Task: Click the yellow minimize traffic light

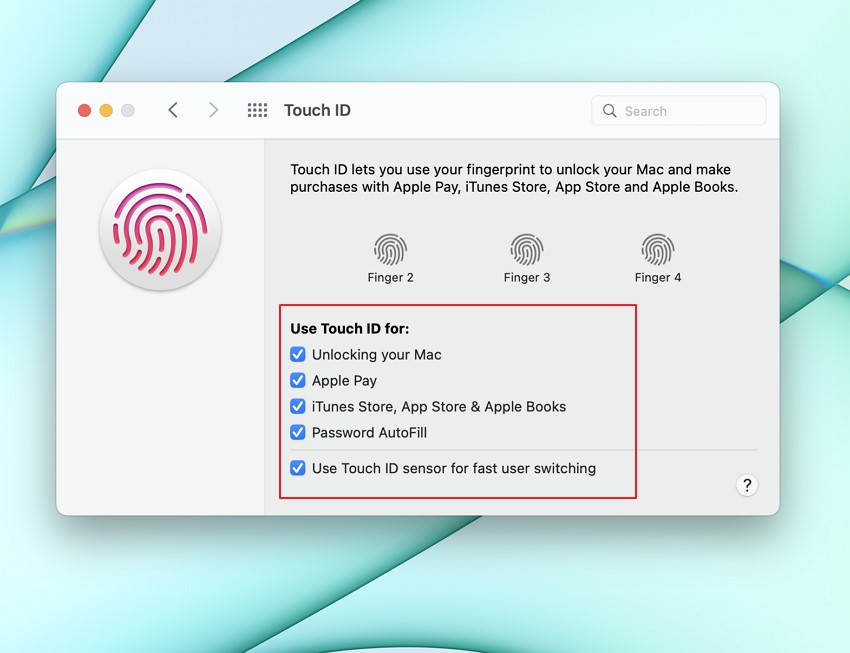Action: point(106,110)
